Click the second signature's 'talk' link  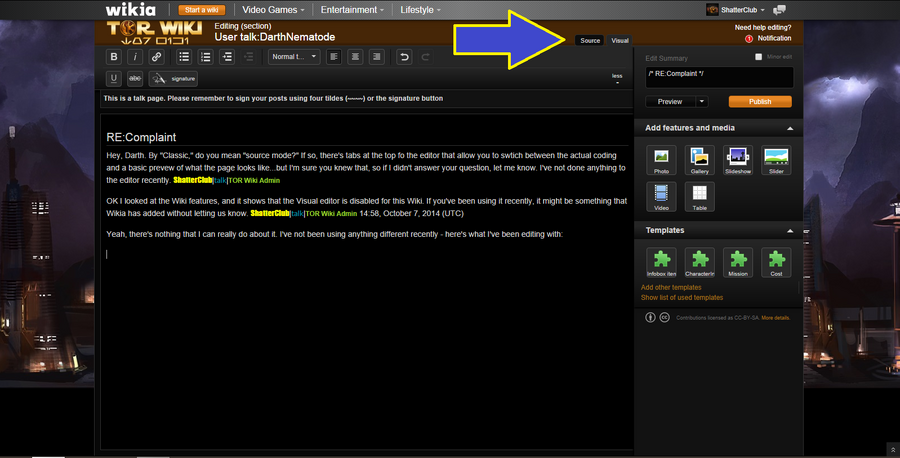coord(297,214)
